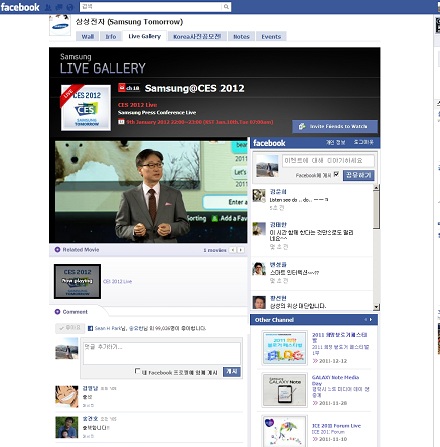This screenshot has width=440, height=447.
Task: Open the ICE 2011 Forum Live link
Action: [336, 426]
